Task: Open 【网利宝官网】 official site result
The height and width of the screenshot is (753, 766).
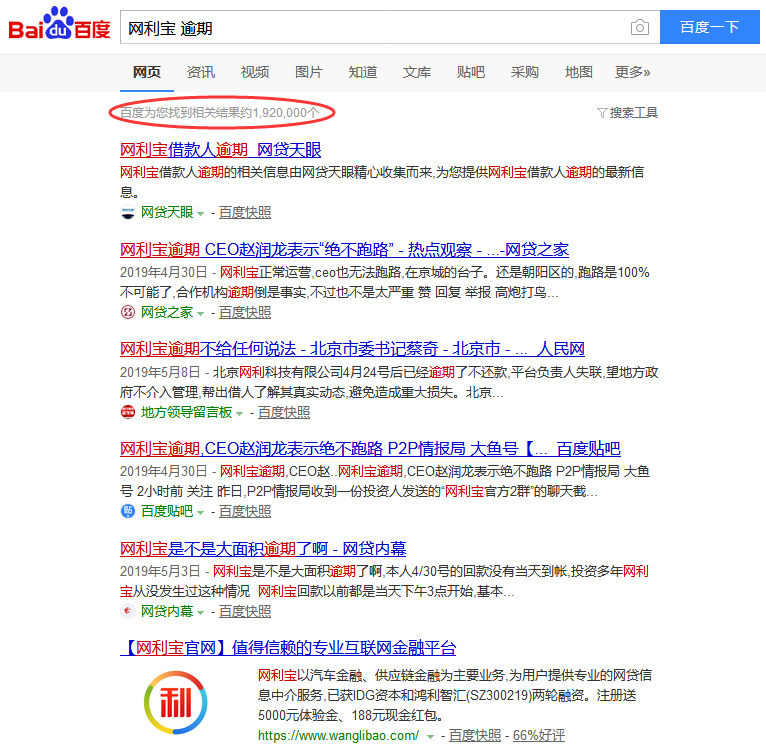Action: (x=288, y=648)
